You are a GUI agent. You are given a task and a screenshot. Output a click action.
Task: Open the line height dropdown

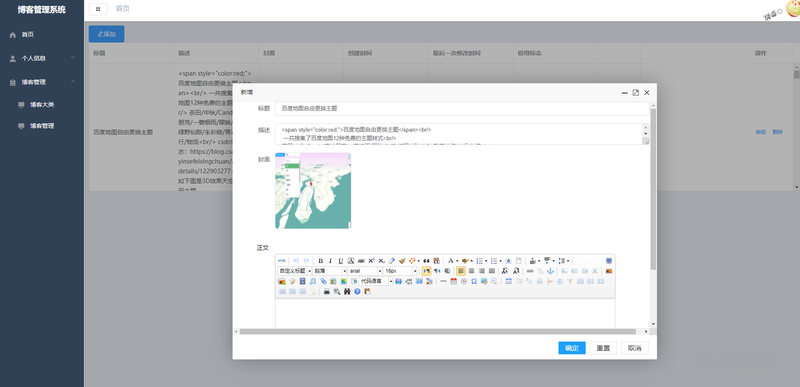[568, 261]
